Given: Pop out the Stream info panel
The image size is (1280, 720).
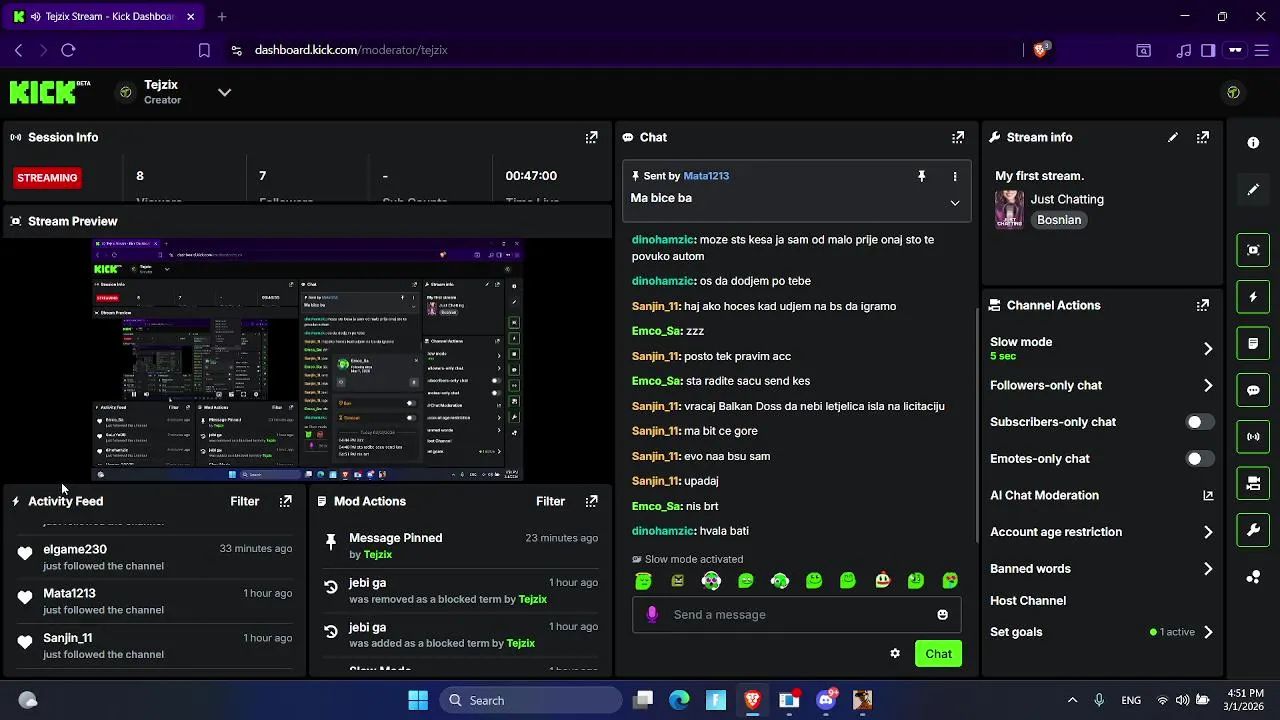Looking at the screenshot, I should tap(1202, 137).
